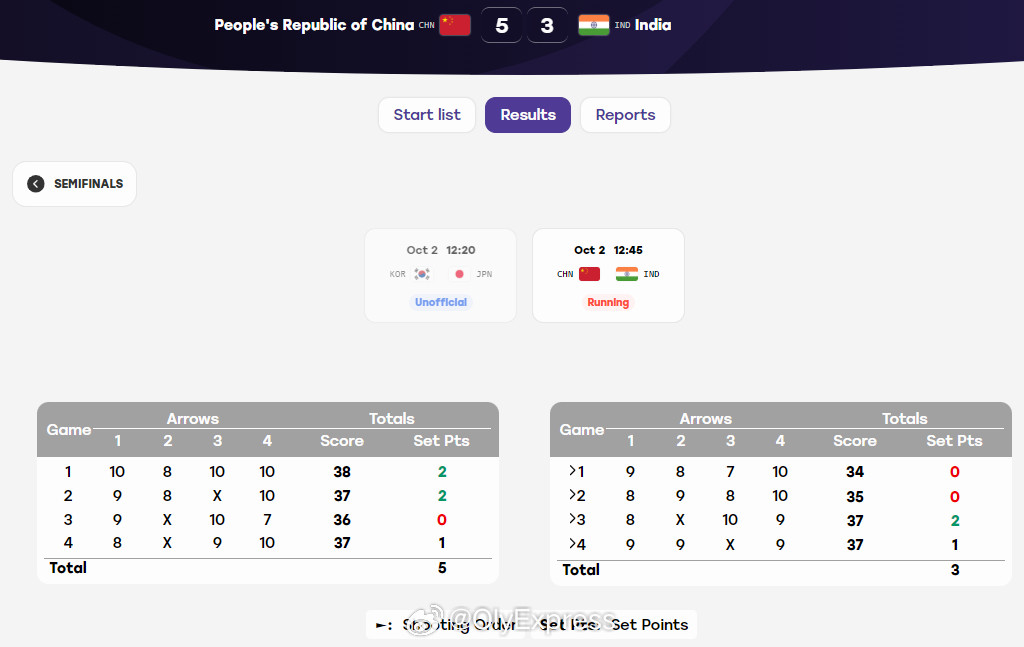The width and height of the screenshot is (1024, 647).
Task: Click the China flag in CHN-IND card
Action: click(589, 274)
